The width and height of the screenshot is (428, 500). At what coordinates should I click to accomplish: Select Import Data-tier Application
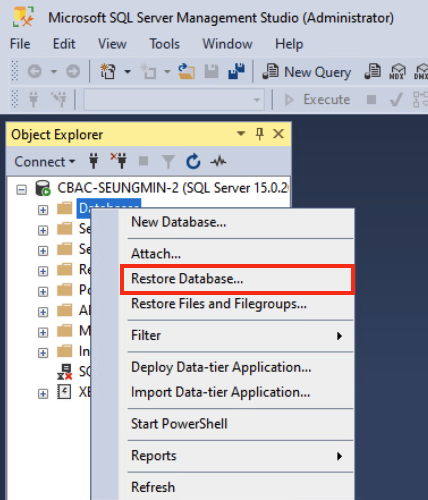(220, 392)
